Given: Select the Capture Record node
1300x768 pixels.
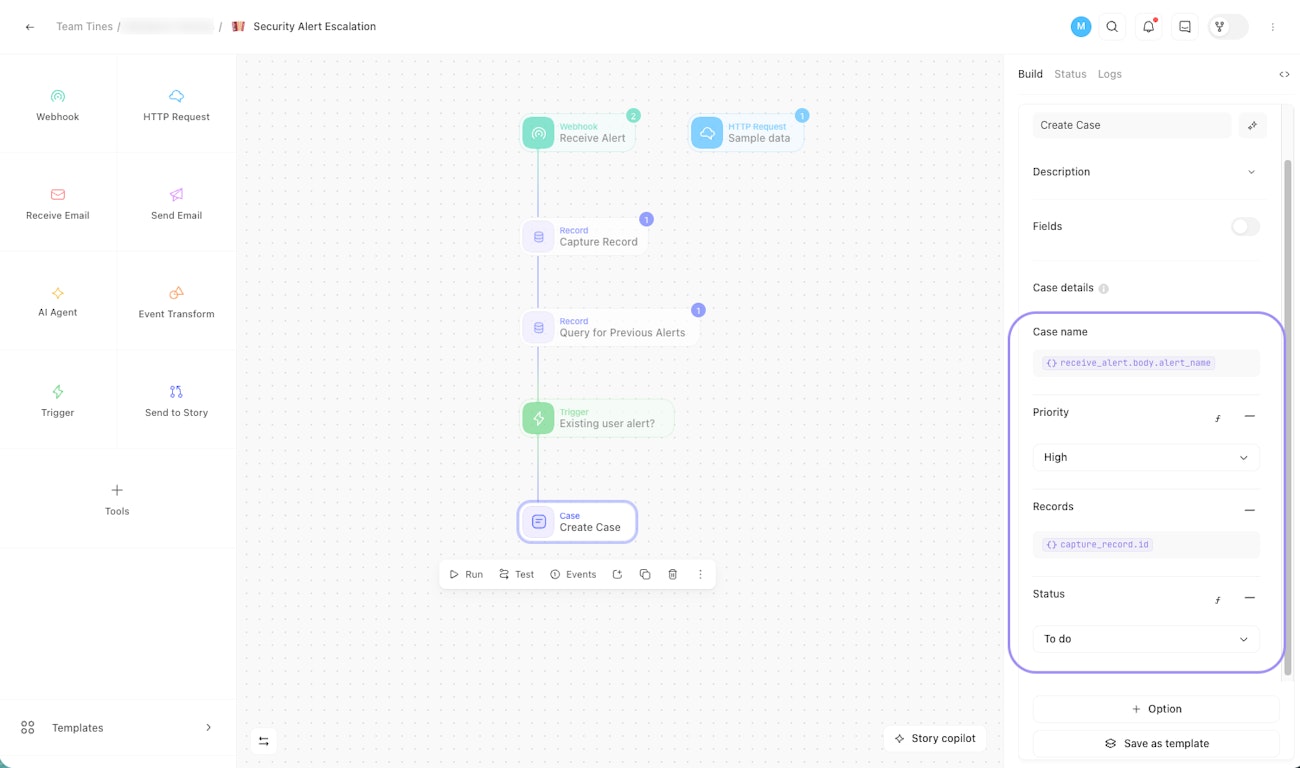Looking at the screenshot, I should (585, 237).
